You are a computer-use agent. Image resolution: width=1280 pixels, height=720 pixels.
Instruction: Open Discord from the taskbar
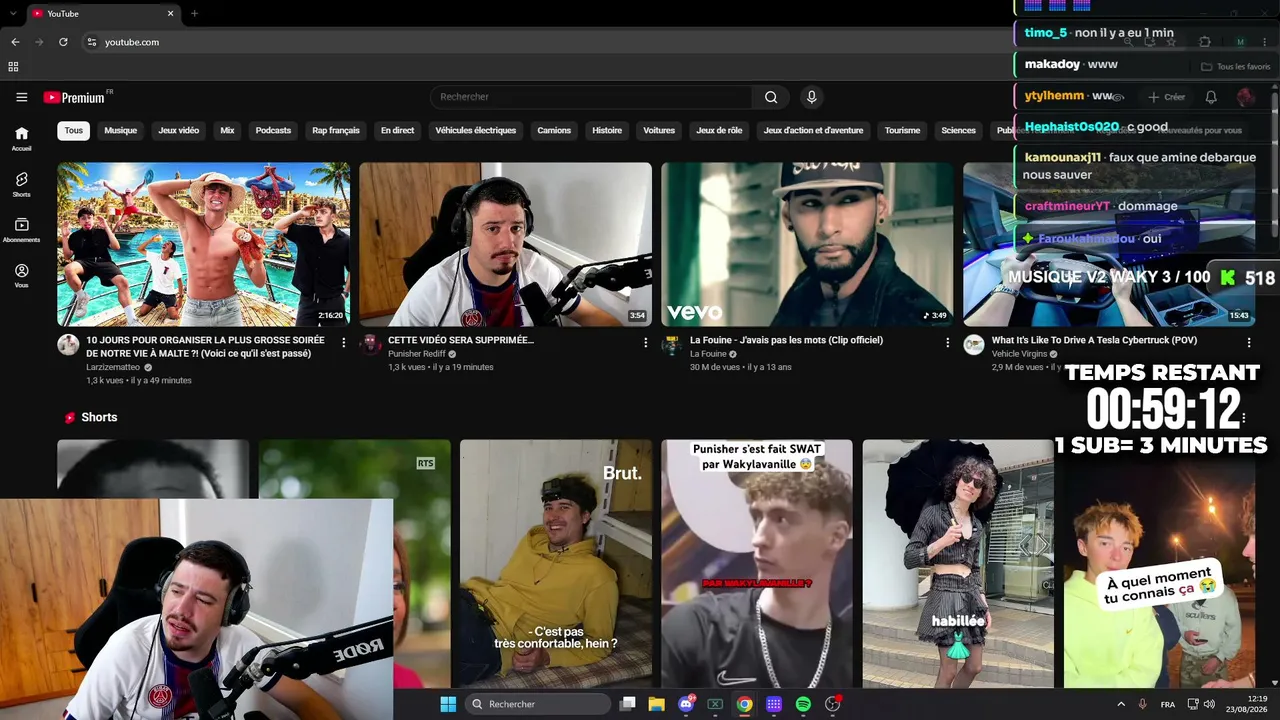click(x=686, y=704)
